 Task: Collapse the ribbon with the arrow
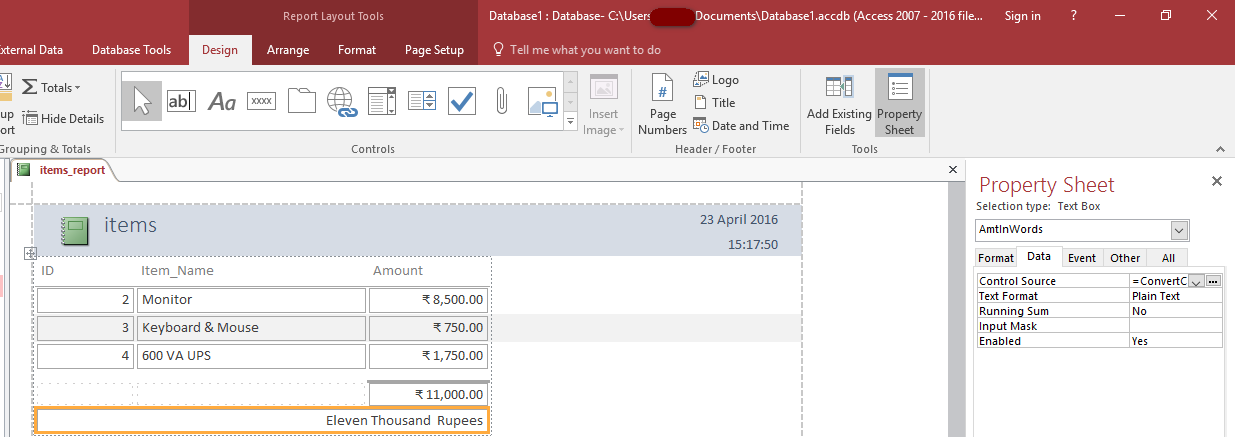[x=1221, y=148]
